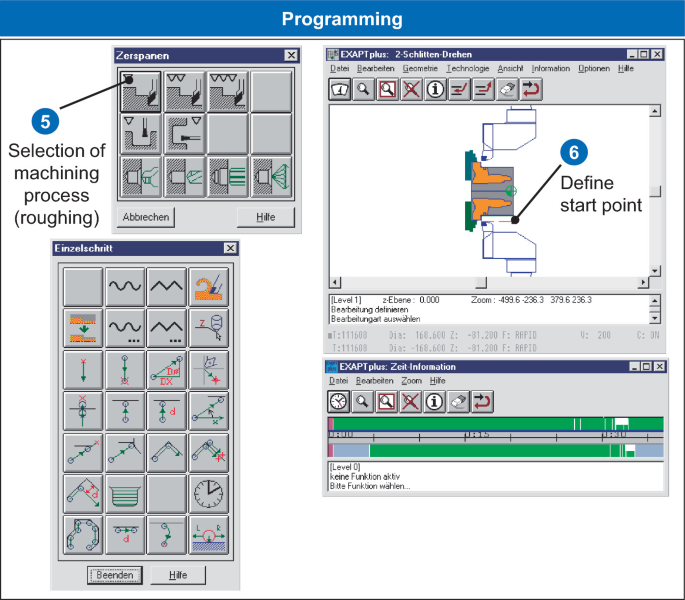
Task: Select the sine wave icon in top row
Action: point(125,287)
